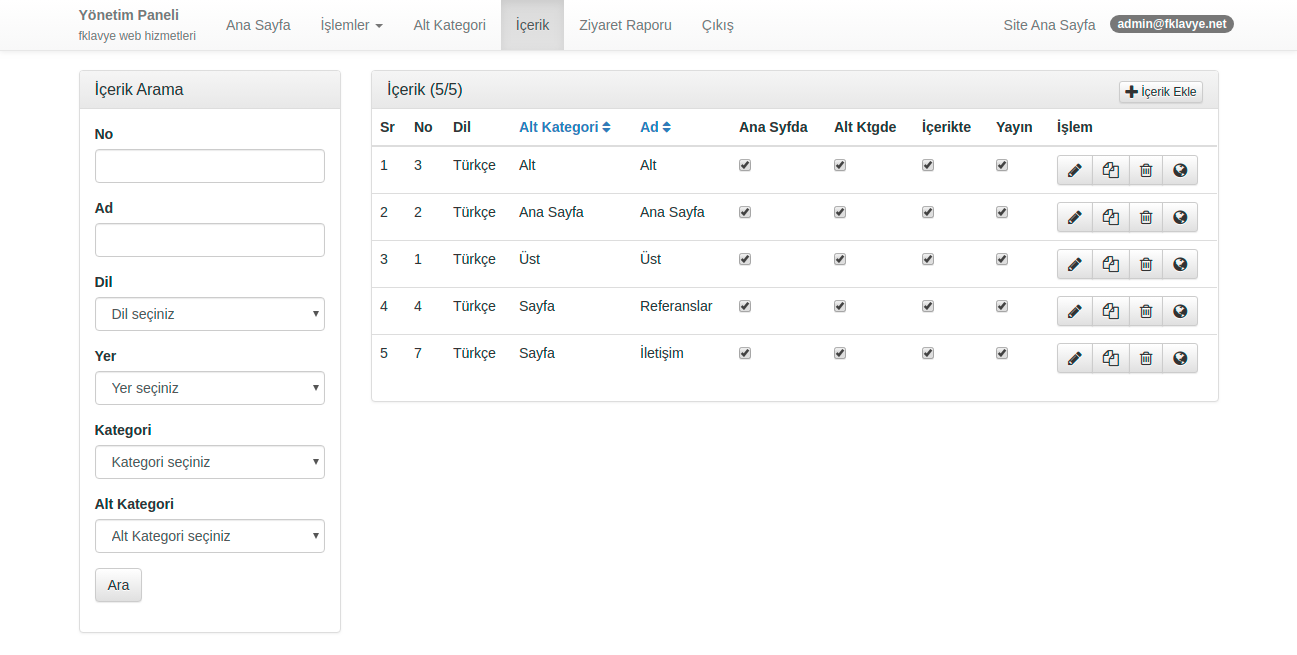Click globe icon in the Üst row
This screenshot has width=1297, height=655.
1180,264
